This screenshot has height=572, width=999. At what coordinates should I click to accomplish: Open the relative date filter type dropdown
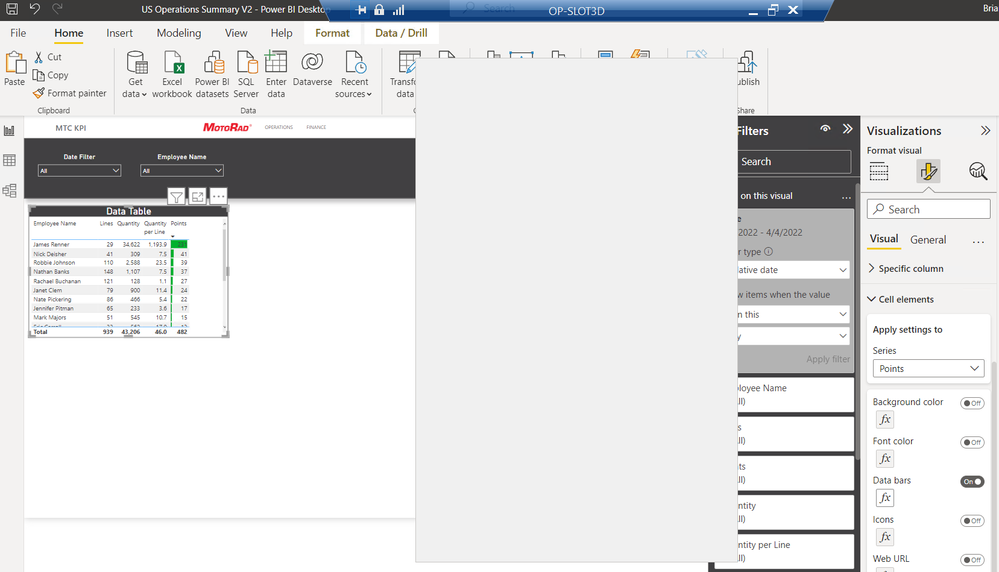(x=794, y=270)
